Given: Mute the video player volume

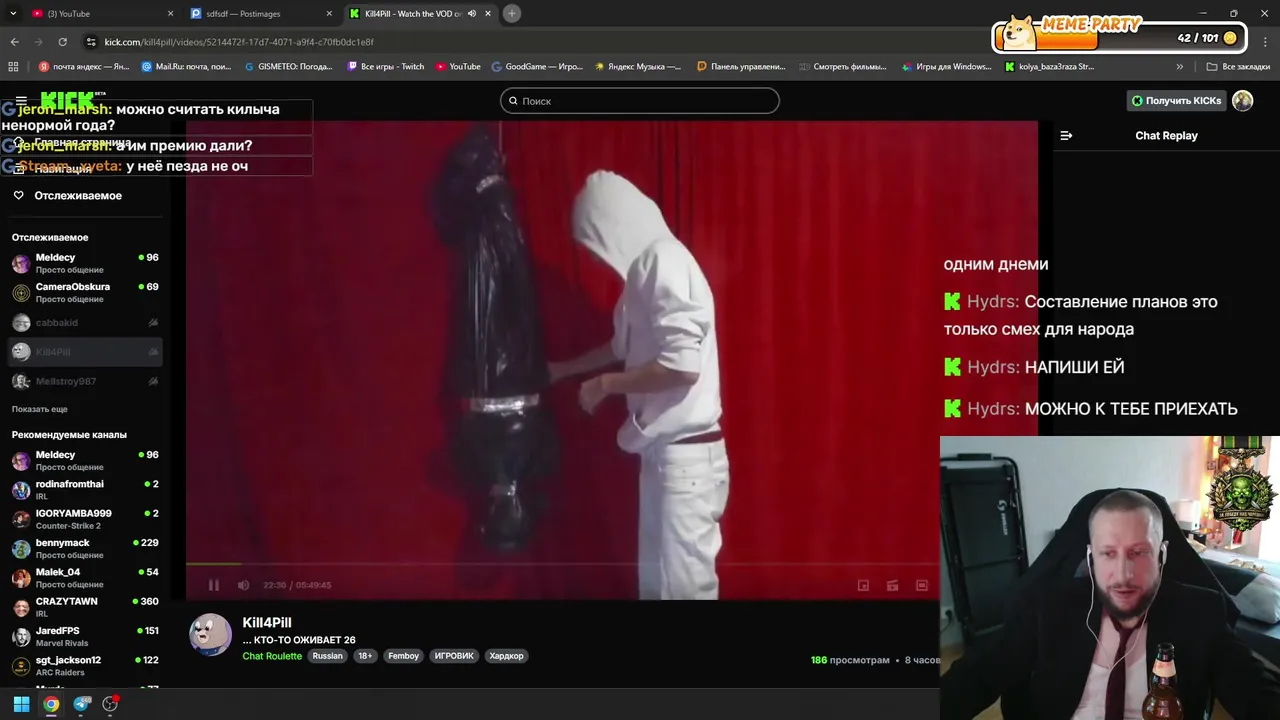Looking at the screenshot, I should [x=242, y=585].
